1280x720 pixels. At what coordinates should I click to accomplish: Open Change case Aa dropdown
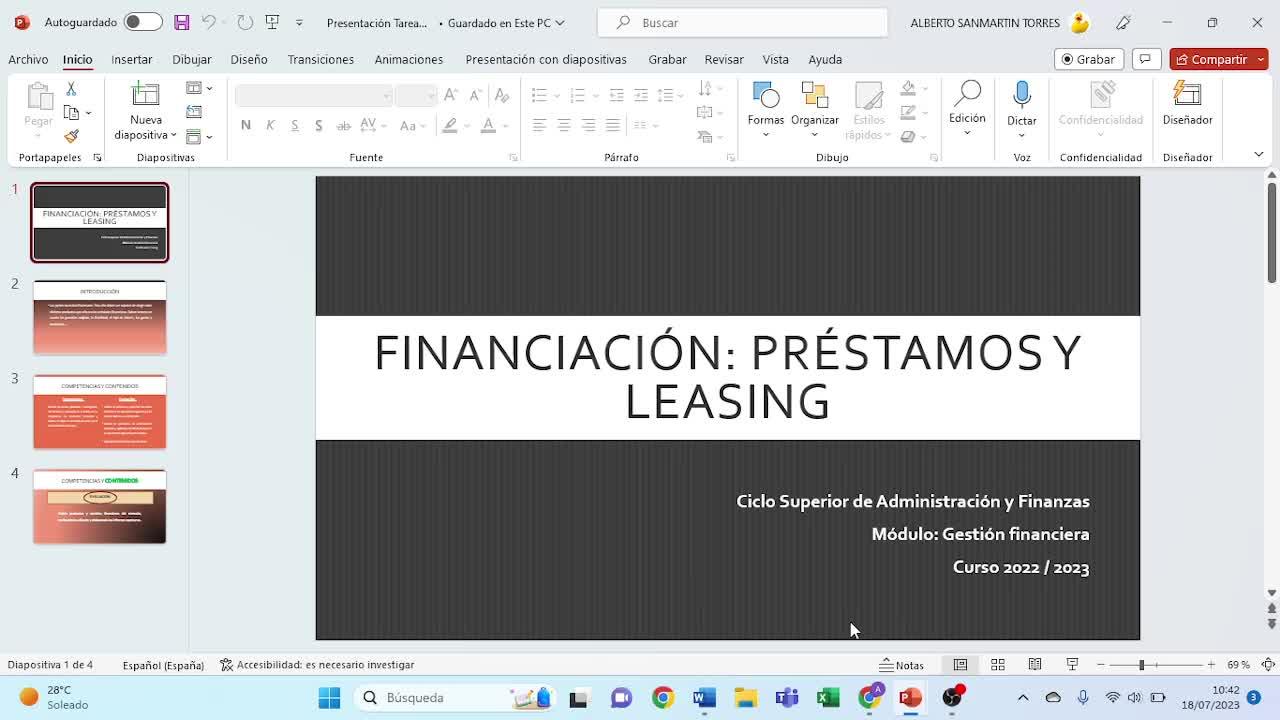point(412,125)
